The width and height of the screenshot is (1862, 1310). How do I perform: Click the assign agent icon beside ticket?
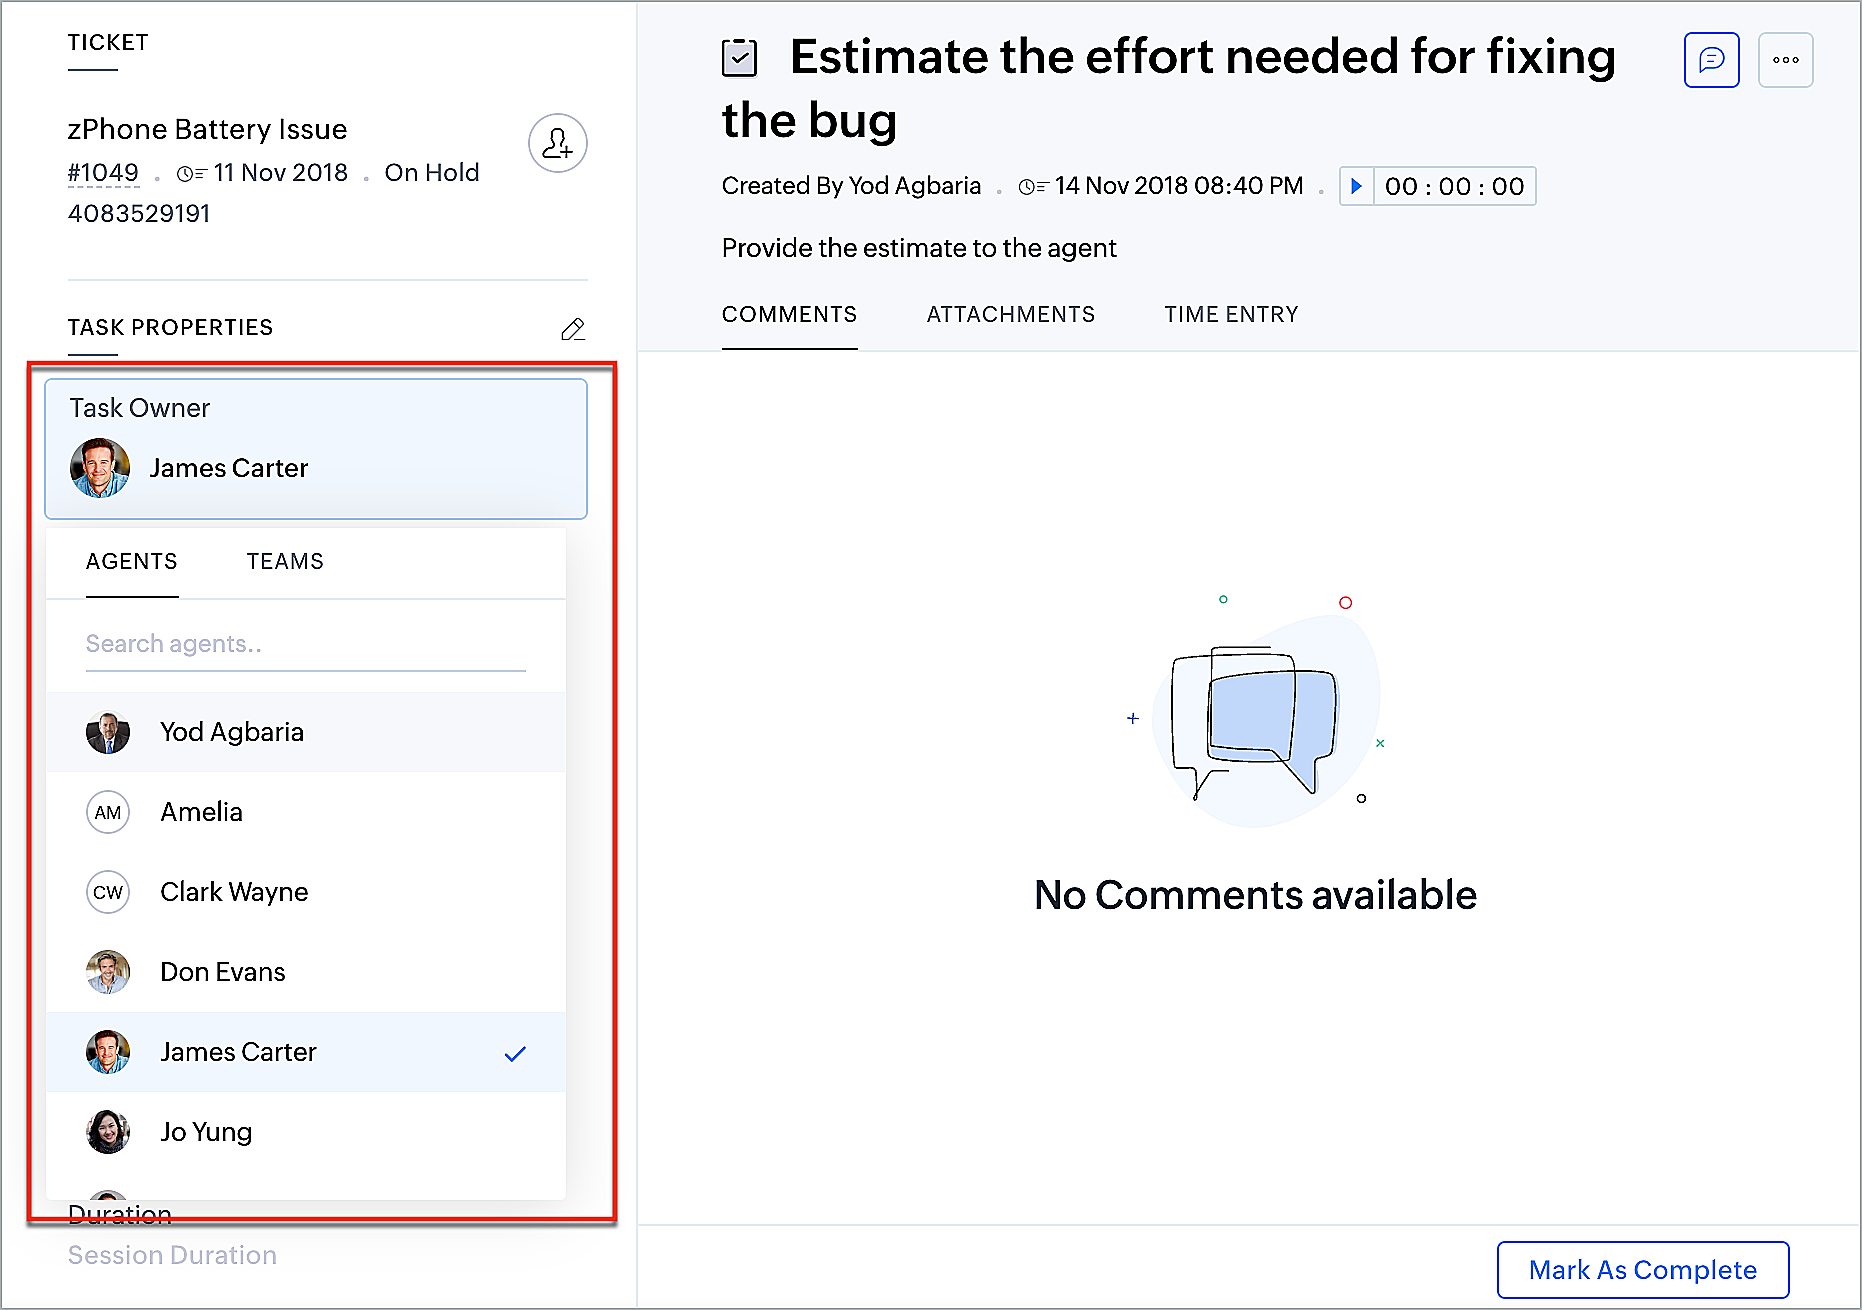(x=557, y=143)
